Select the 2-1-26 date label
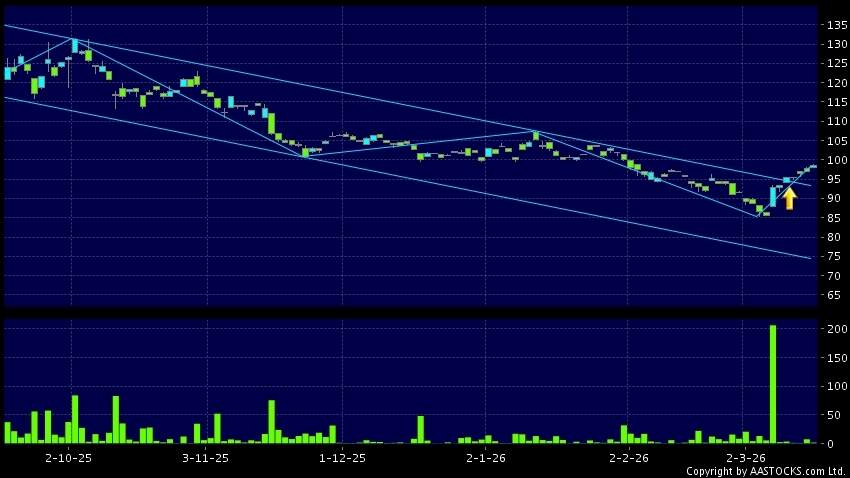The height and width of the screenshot is (478, 850). click(490, 457)
